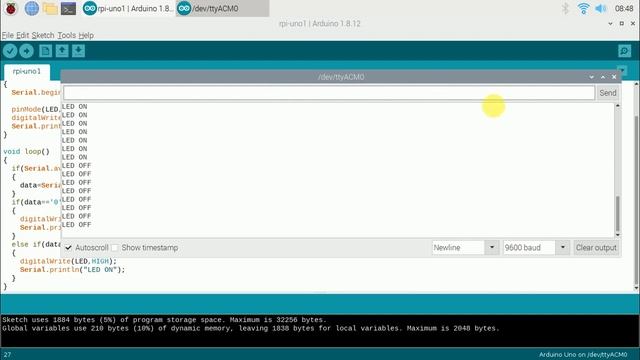The image size is (640, 360).
Task: Click the 'Global variables use 210 bytes' line
Action: pyautogui.click(x=251, y=329)
